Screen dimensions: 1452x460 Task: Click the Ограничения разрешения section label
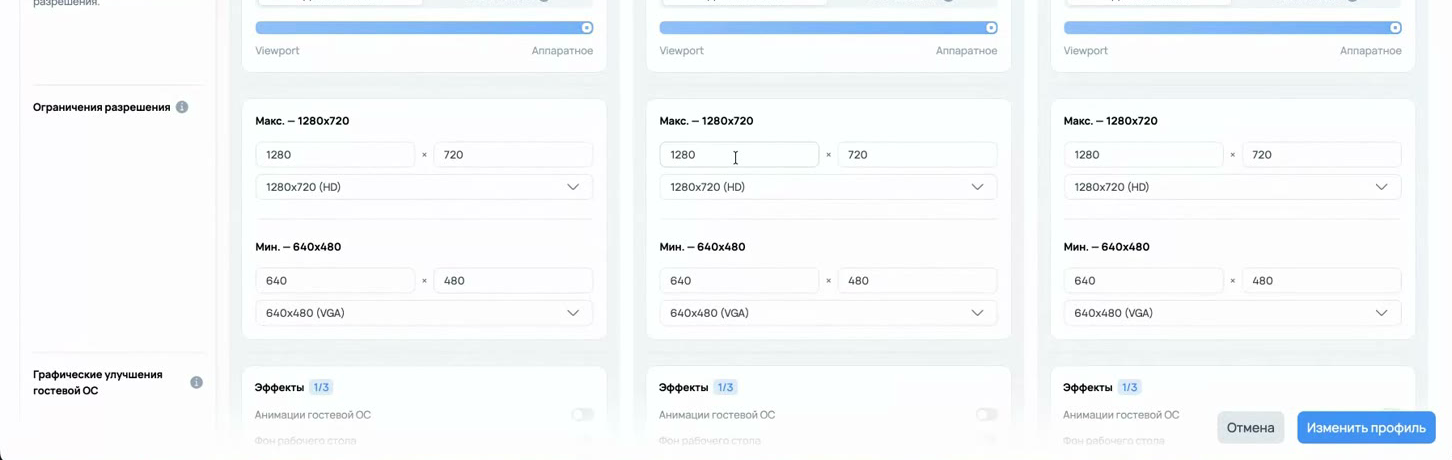click(x=102, y=107)
